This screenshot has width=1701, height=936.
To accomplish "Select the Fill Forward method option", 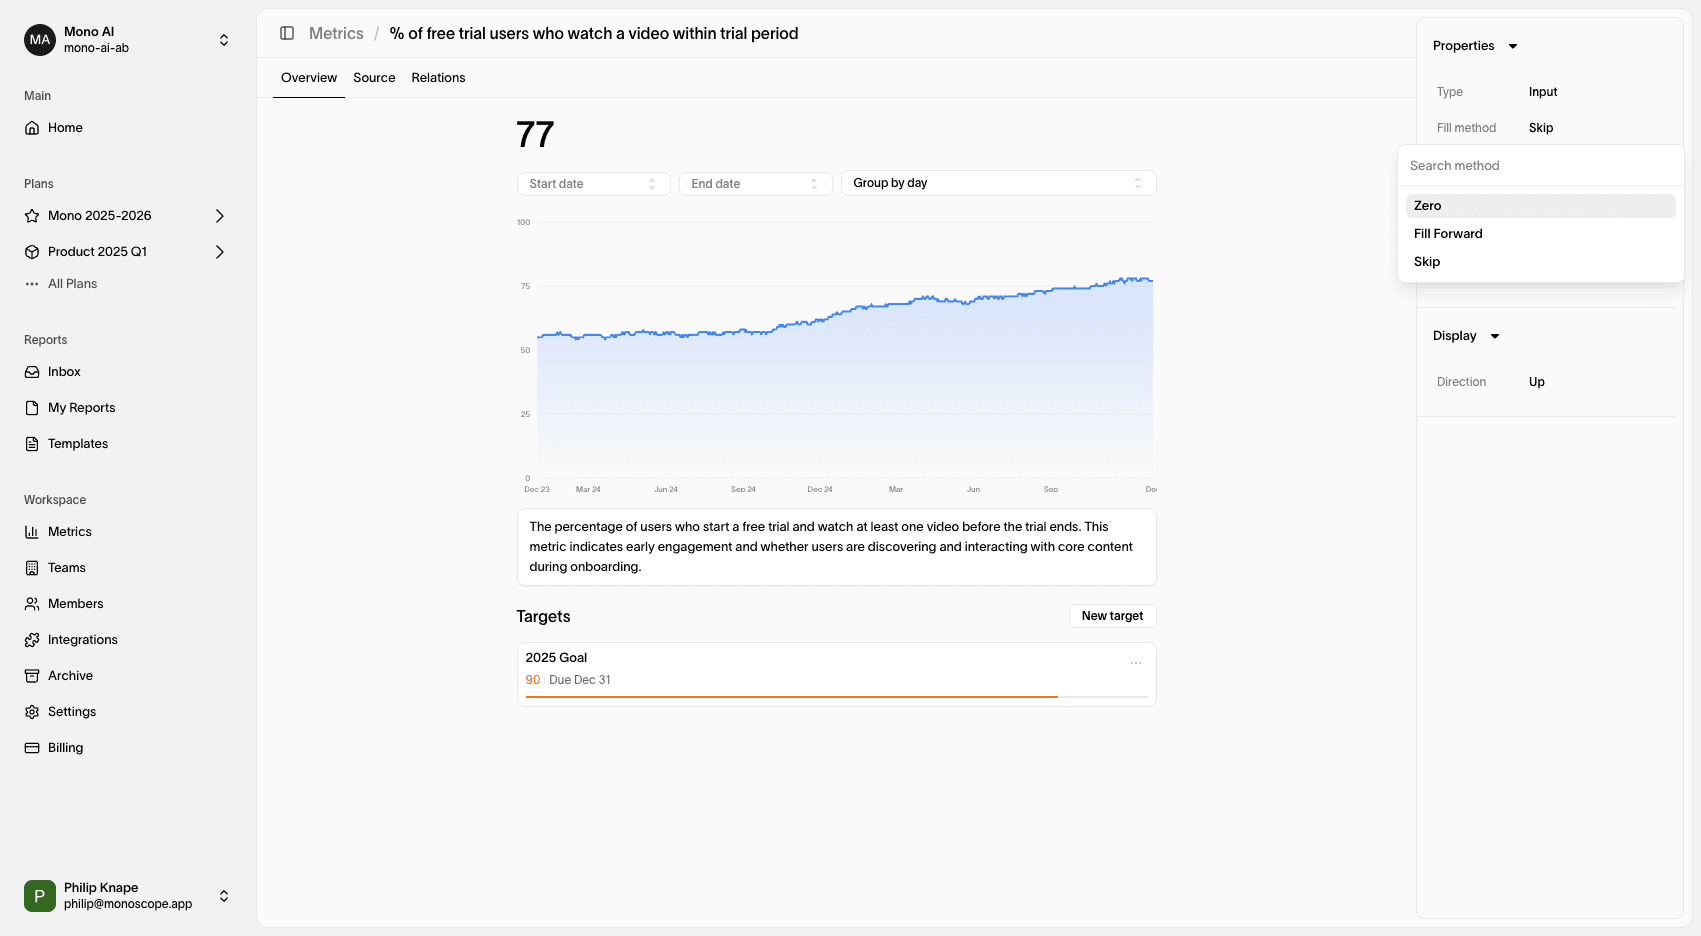I will point(1448,234).
